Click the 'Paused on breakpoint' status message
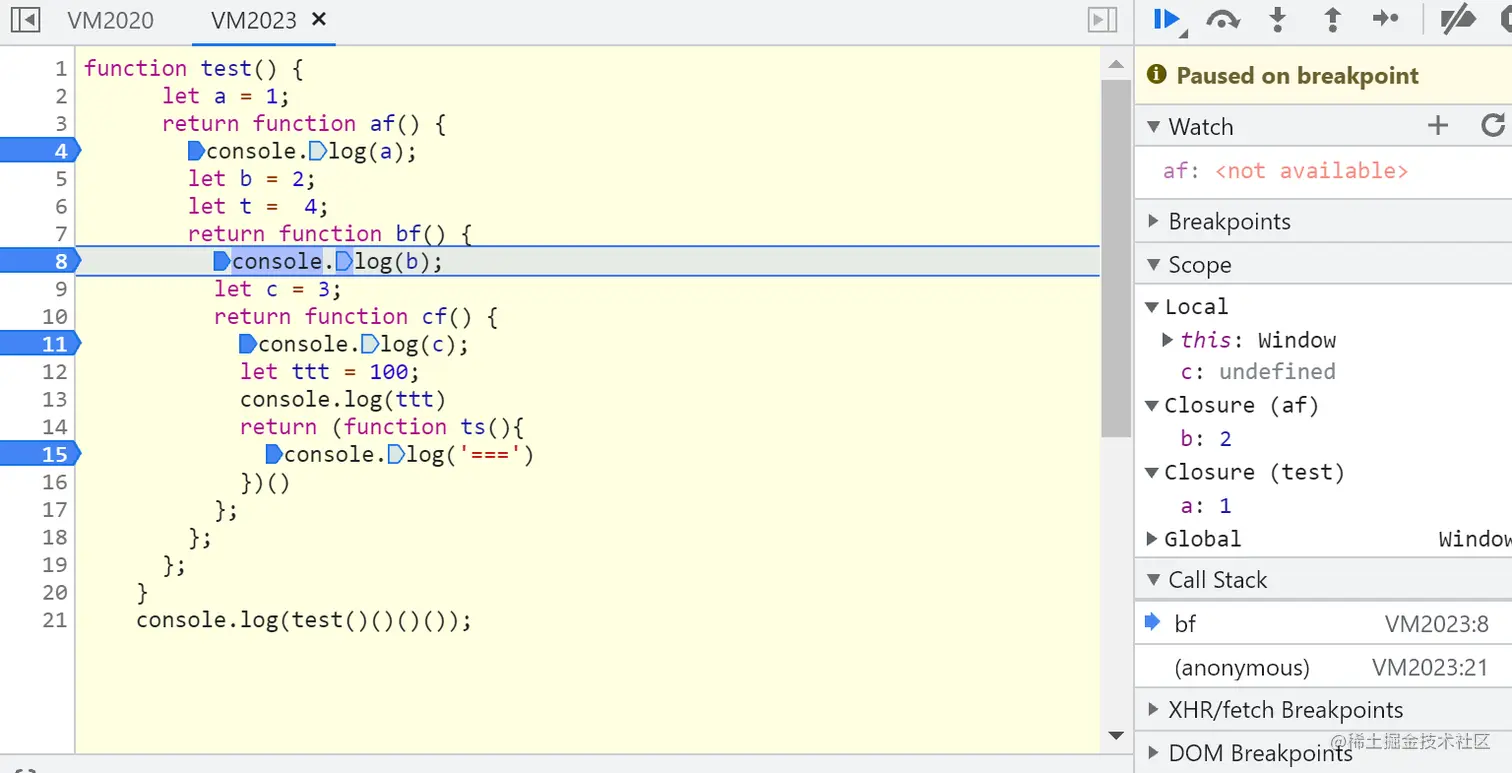1512x773 pixels. (1297, 76)
